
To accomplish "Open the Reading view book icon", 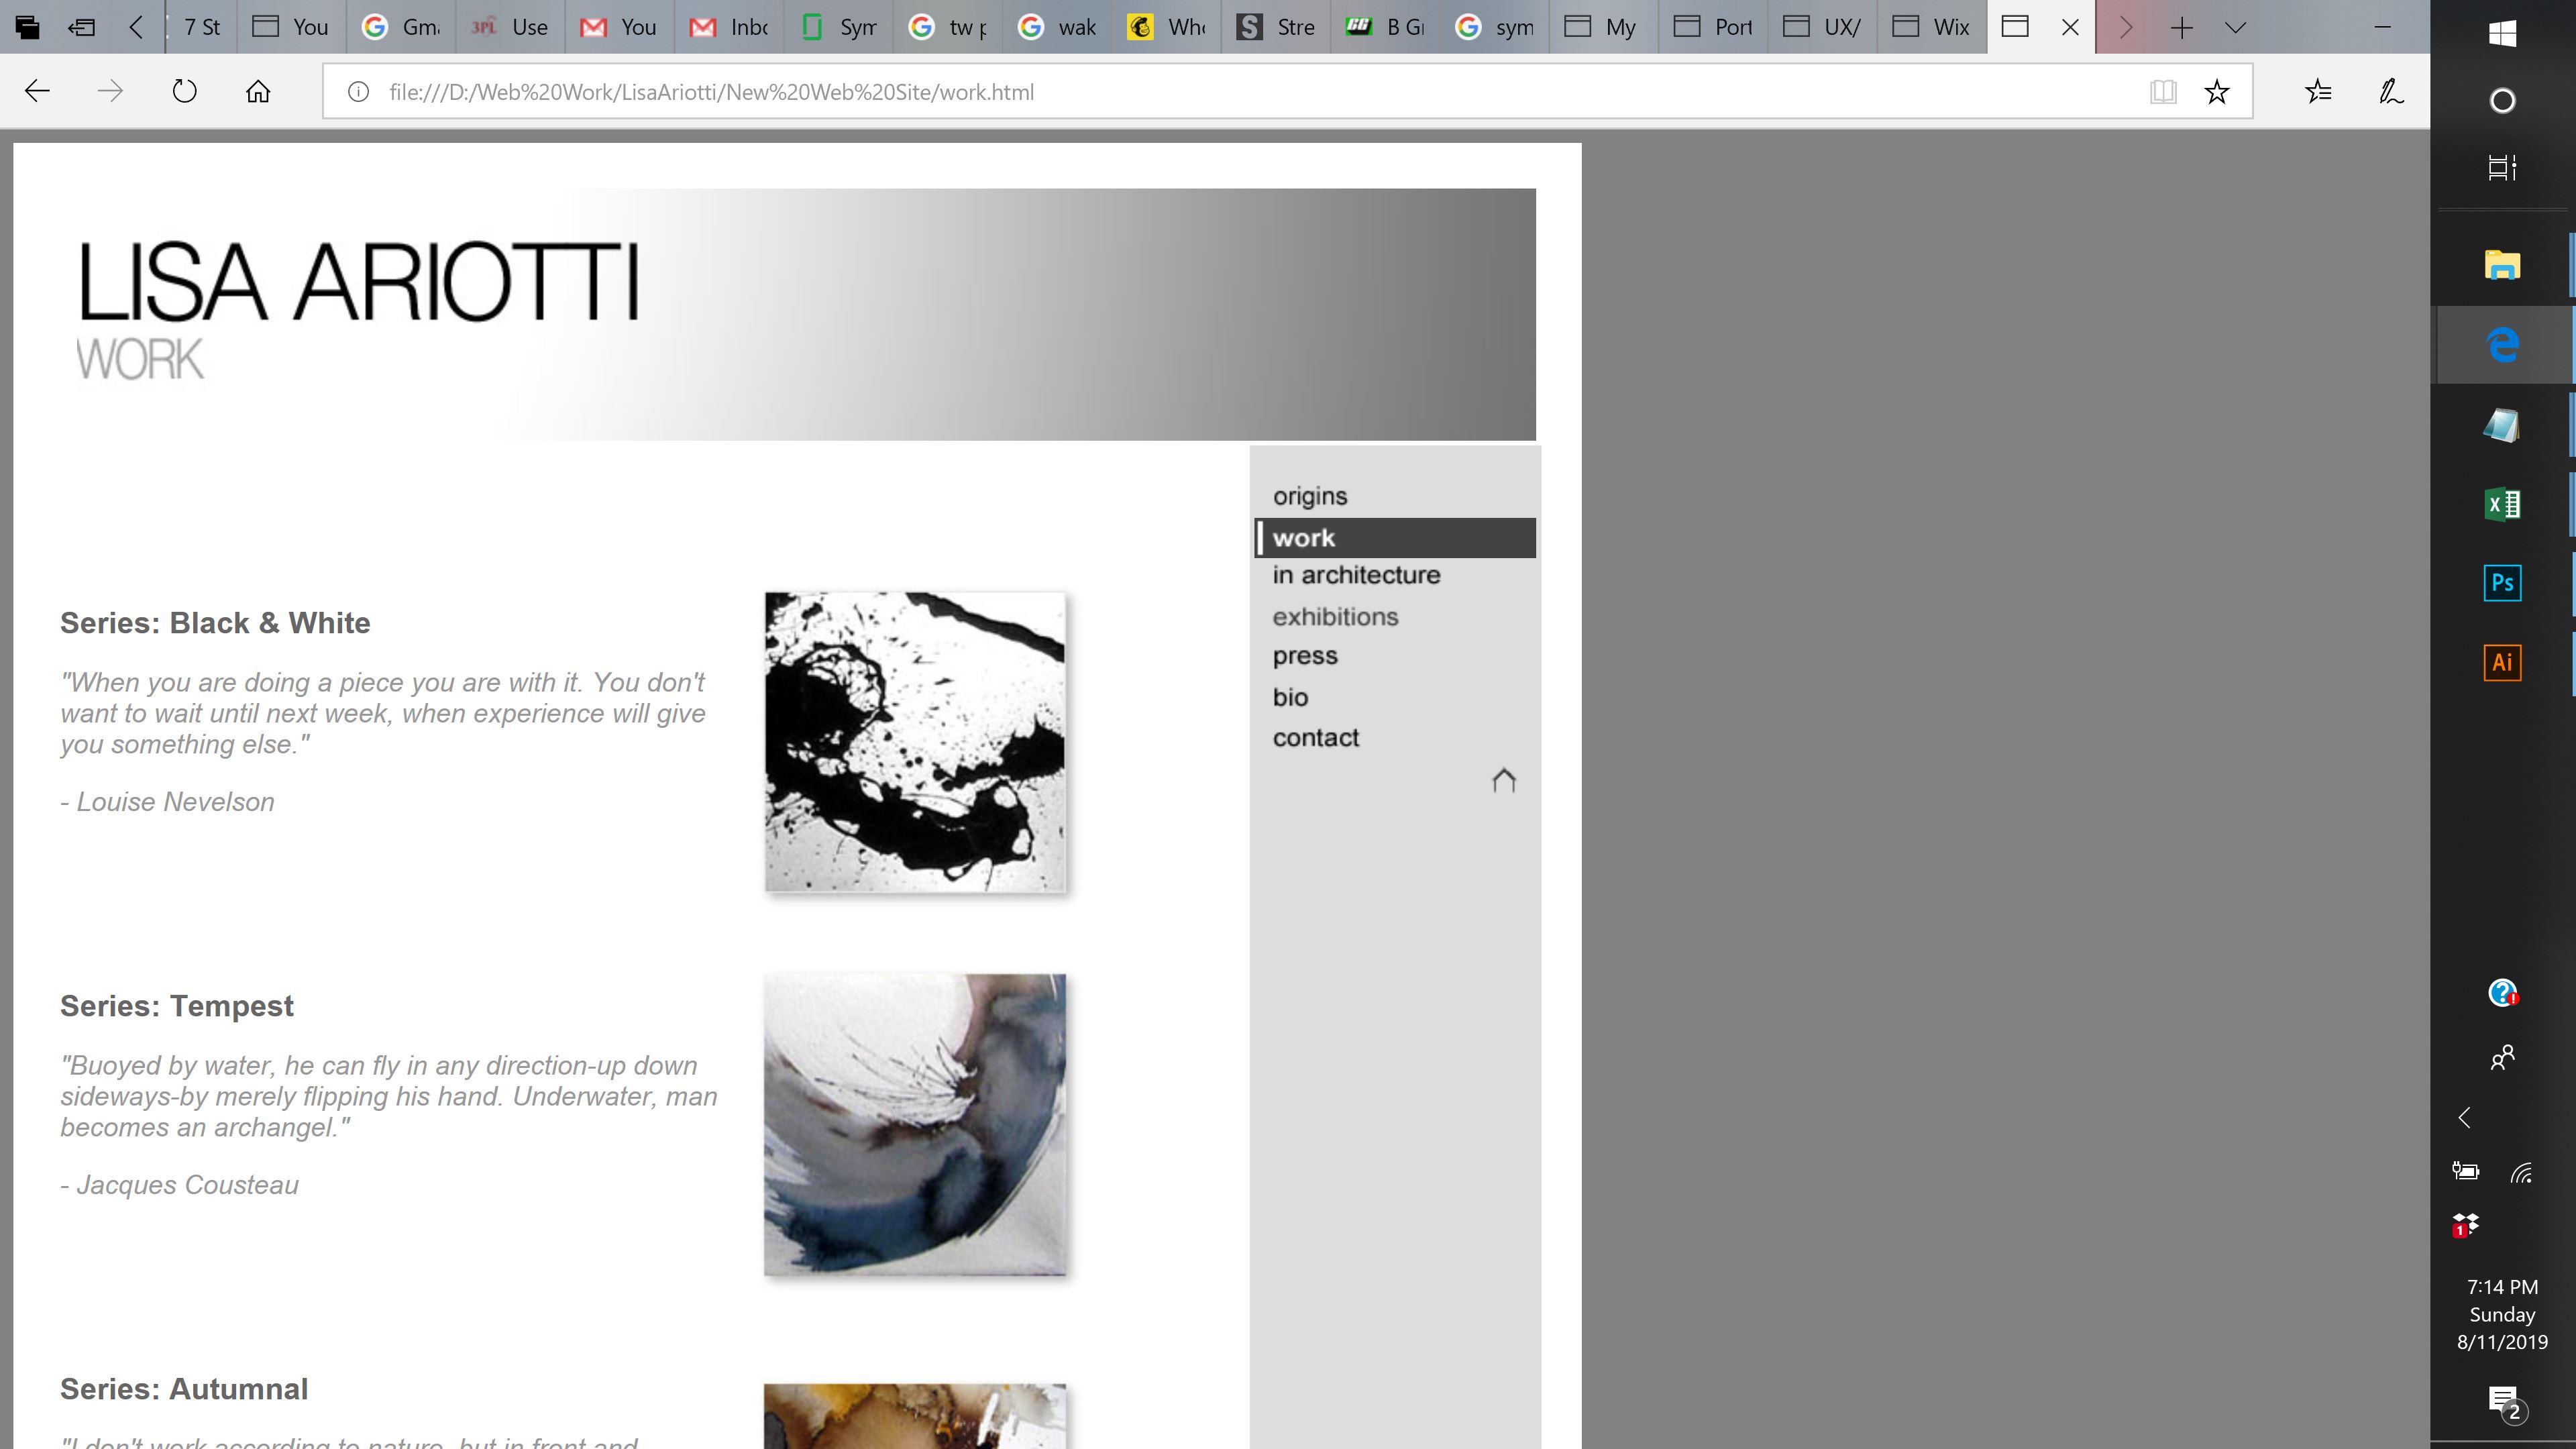I will click(x=2162, y=92).
